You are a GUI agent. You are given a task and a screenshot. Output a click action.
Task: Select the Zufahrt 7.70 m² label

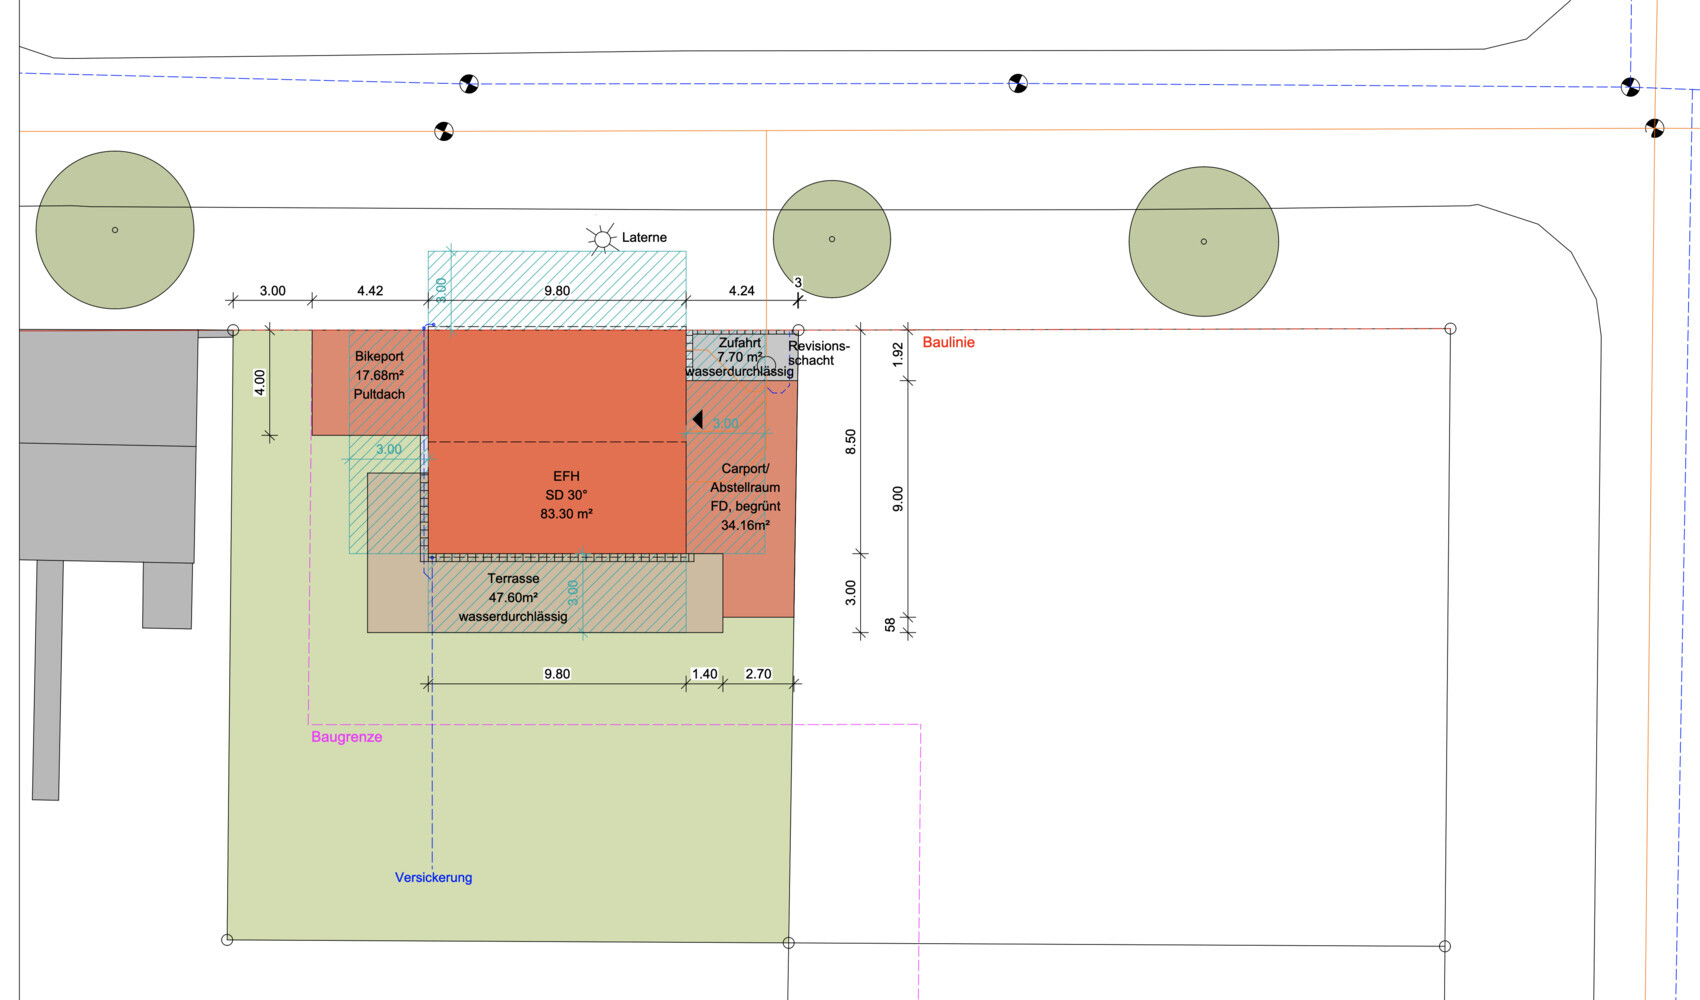tap(739, 350)
